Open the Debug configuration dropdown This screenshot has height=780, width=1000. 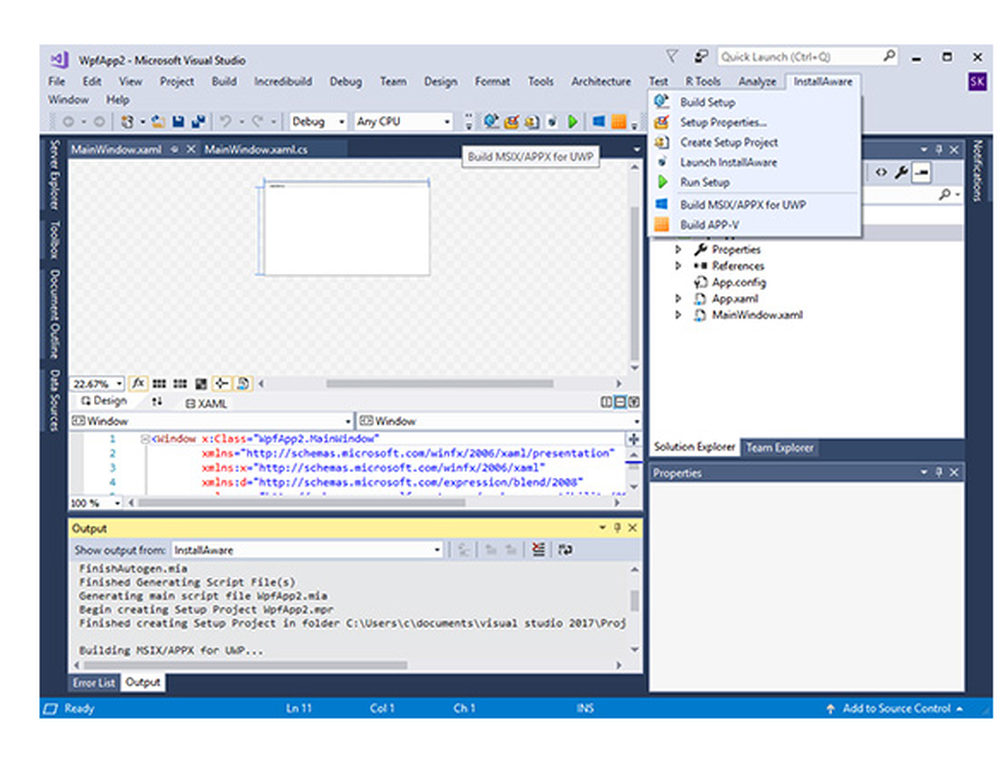[x=342, y=121]
